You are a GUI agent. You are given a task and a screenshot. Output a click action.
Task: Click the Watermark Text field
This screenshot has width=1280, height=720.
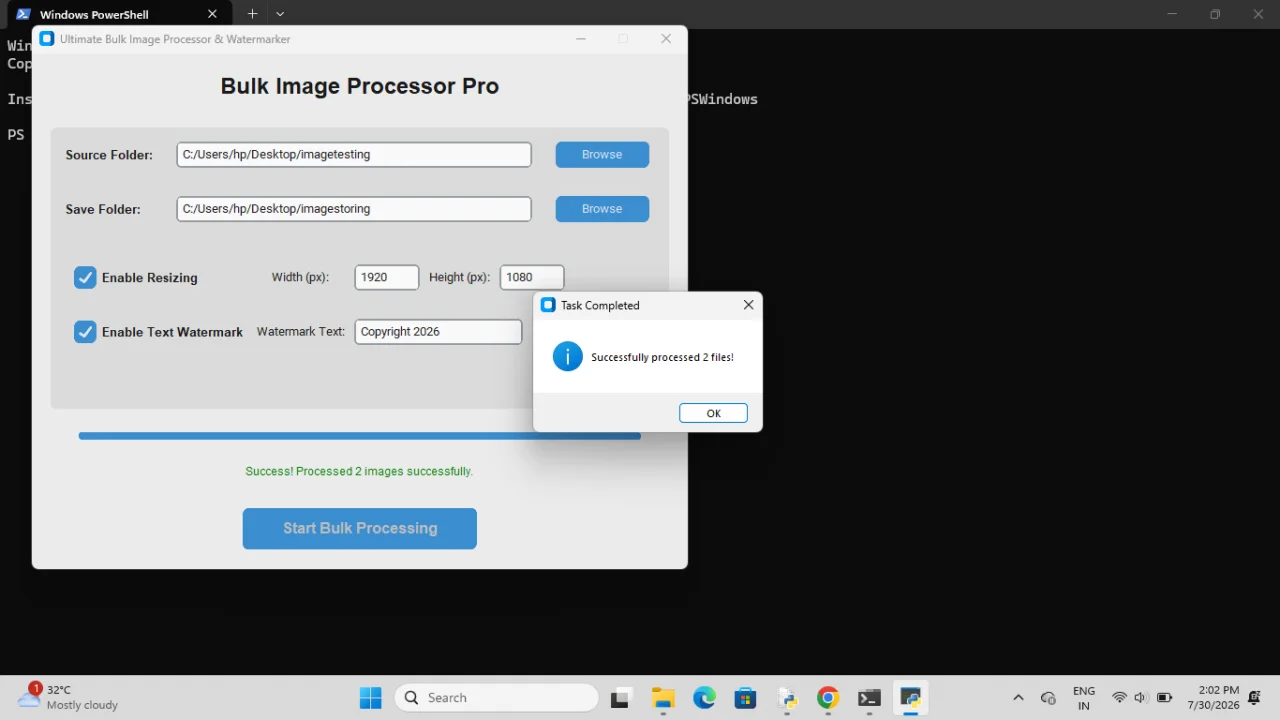[438, 331]
